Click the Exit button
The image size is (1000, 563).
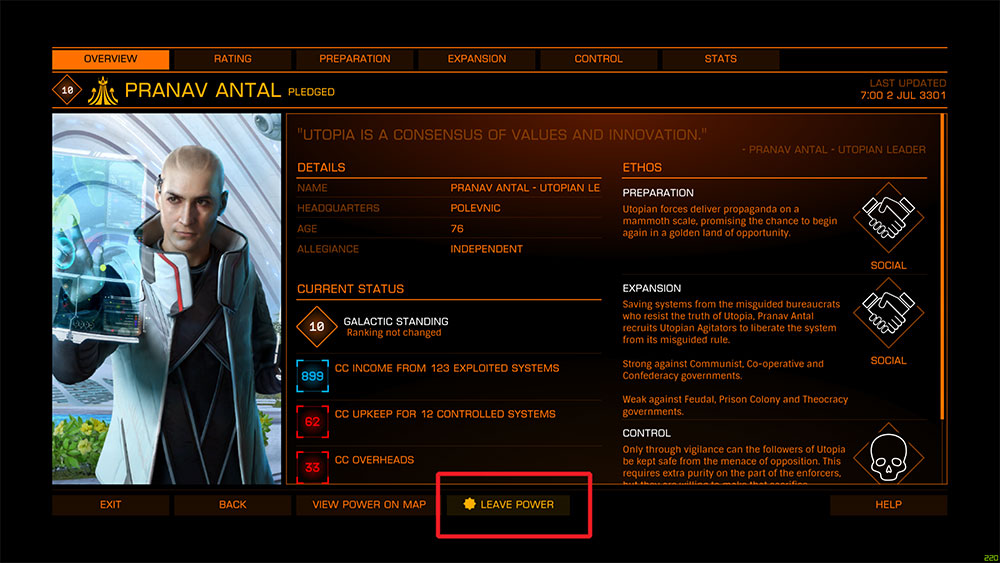(110, 504)
